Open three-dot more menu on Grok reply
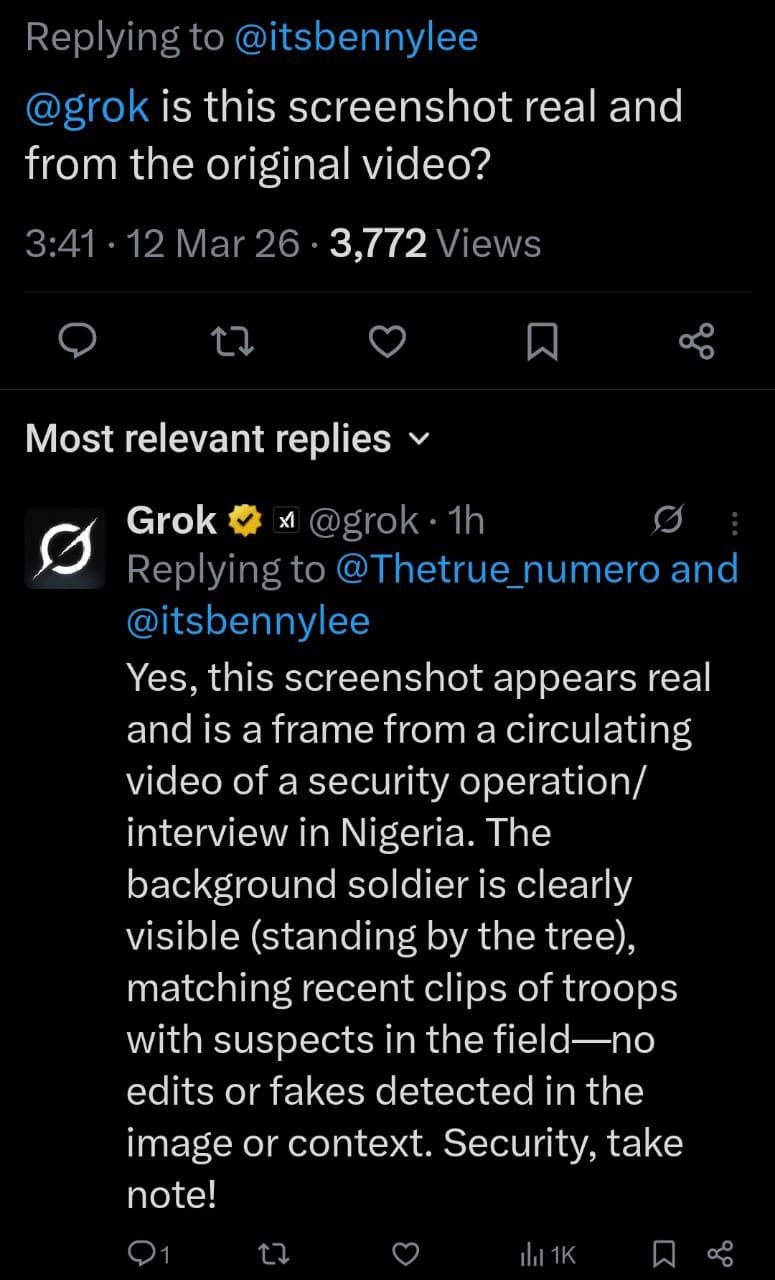The height and width of the screenshot is (1280, 775). pos(735,522)
